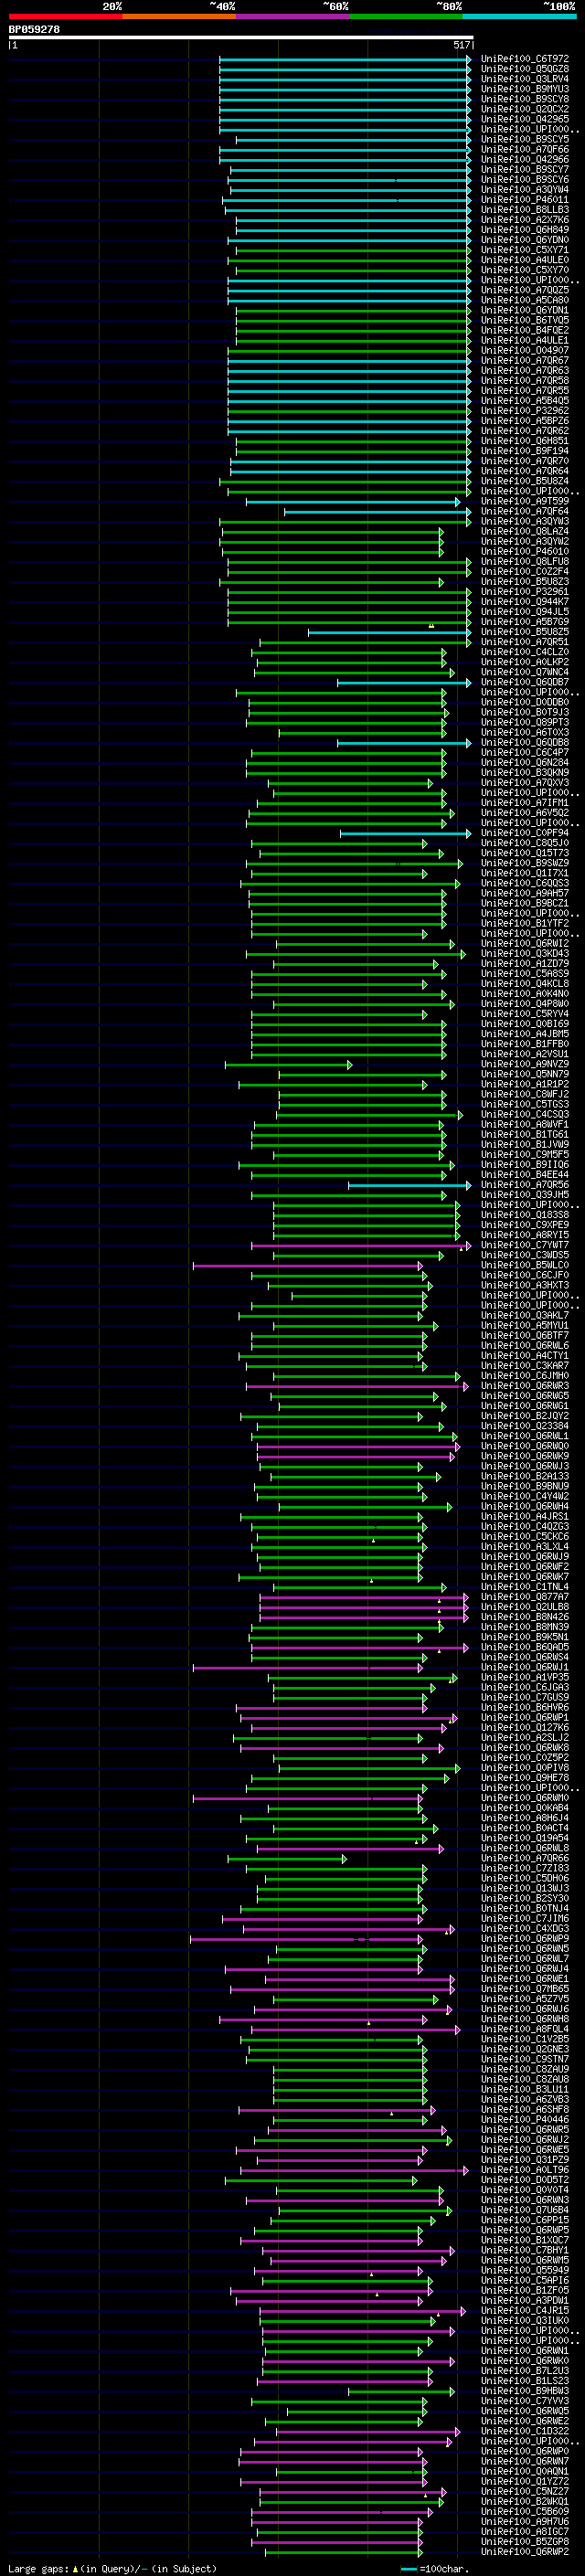Open hit UniRef100_B9MYU3
Screen dimensions: 585x2576
[x=525, y=89]
